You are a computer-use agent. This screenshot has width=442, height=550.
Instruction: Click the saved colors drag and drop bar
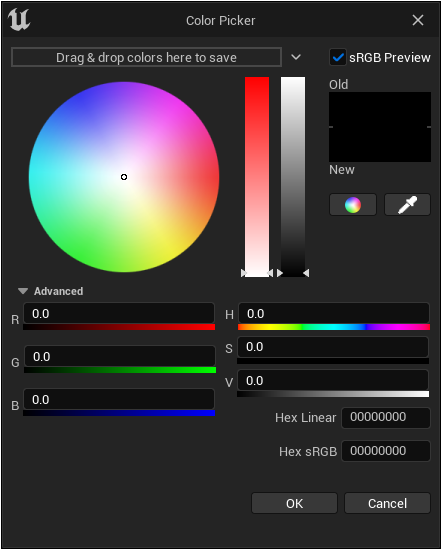(147, 57)
